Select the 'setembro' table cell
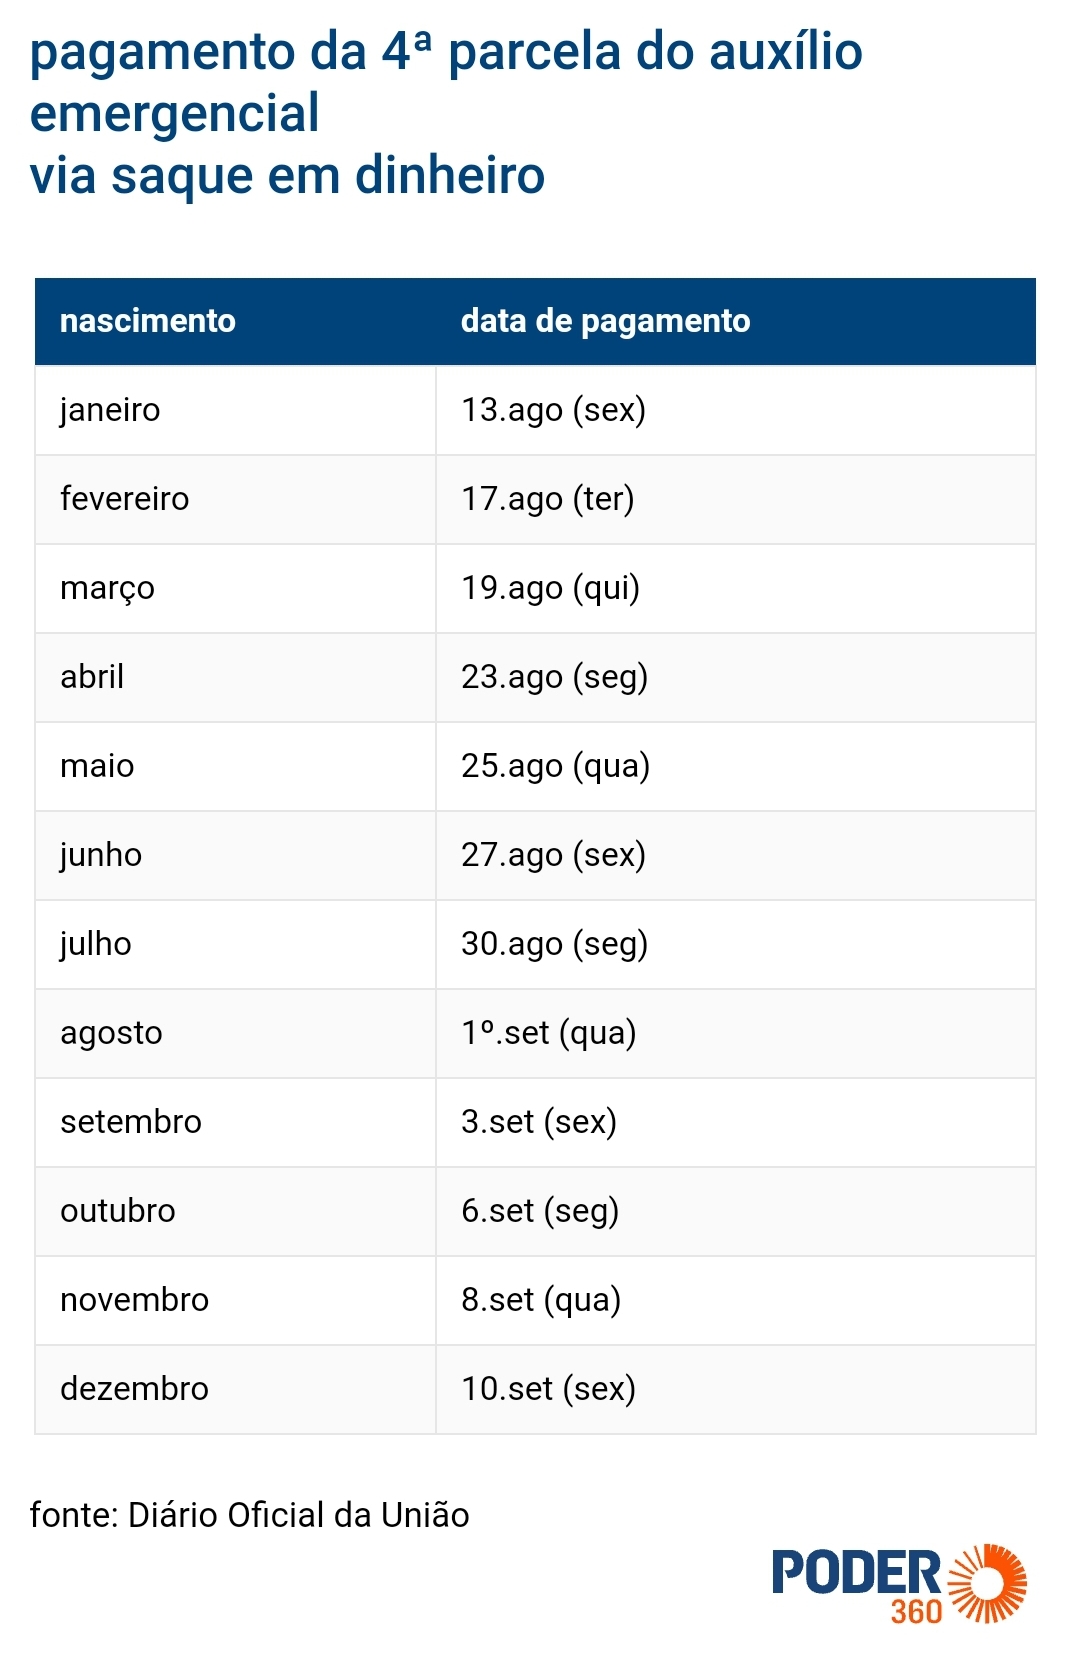 [x=236, y=1122]
